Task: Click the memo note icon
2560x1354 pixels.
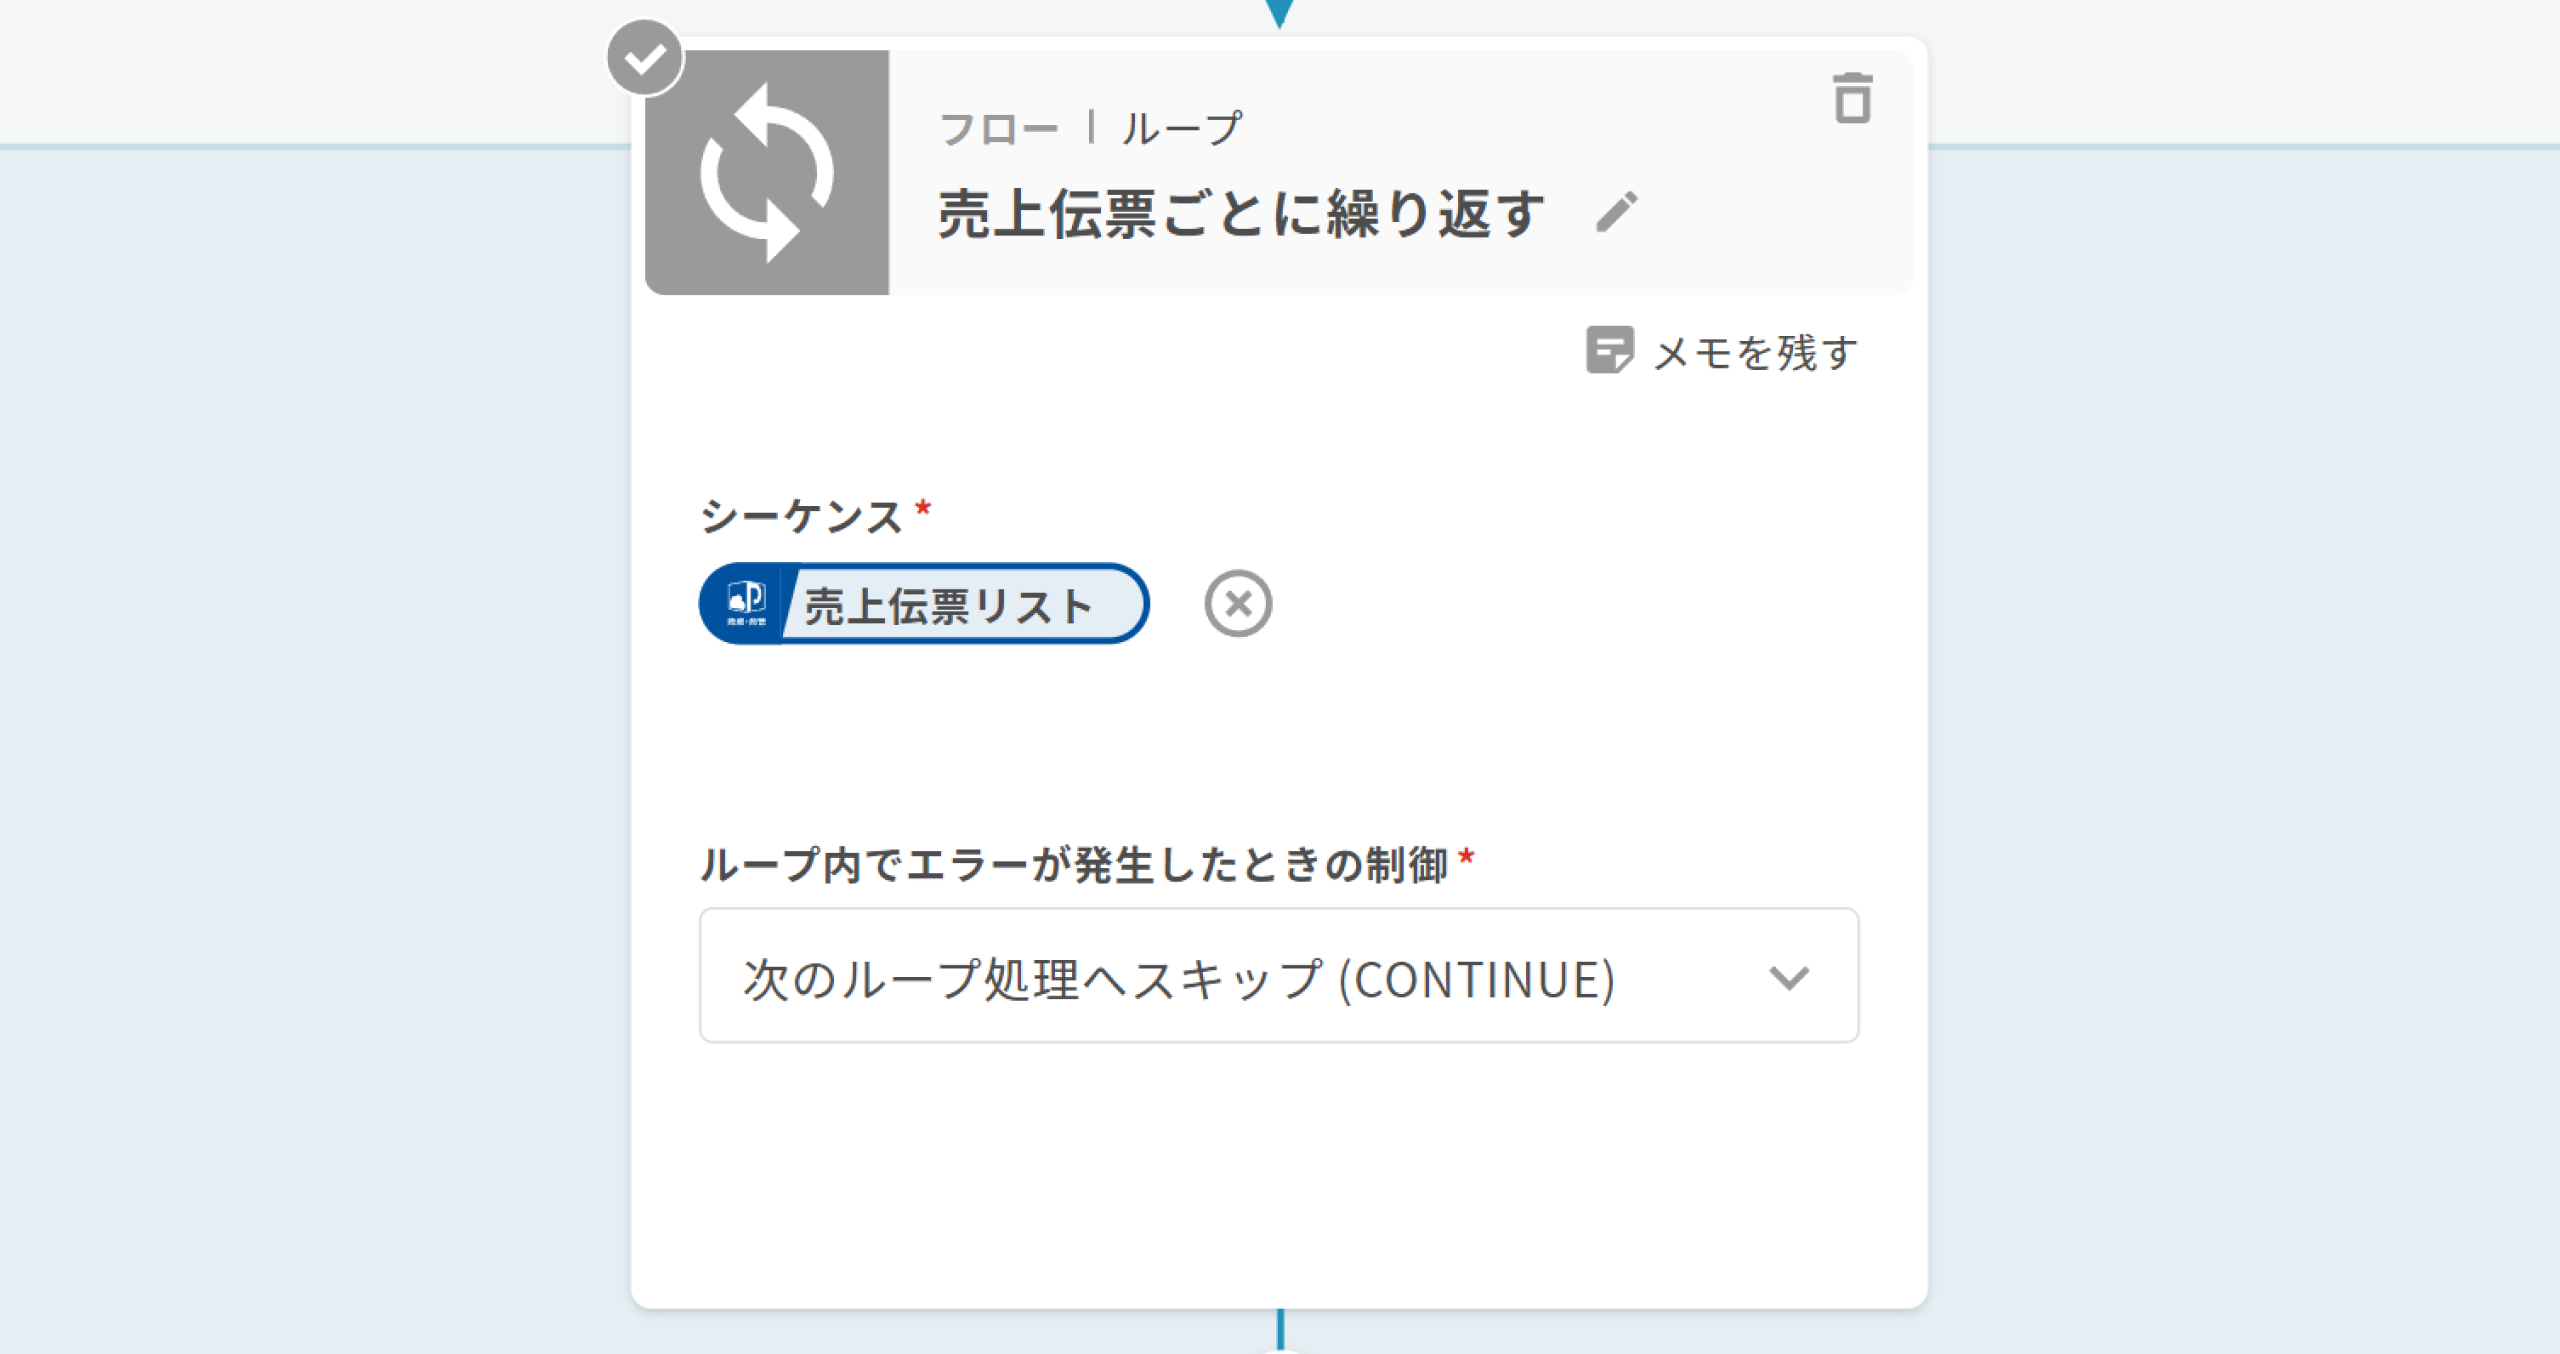Action: [1609, 350]
